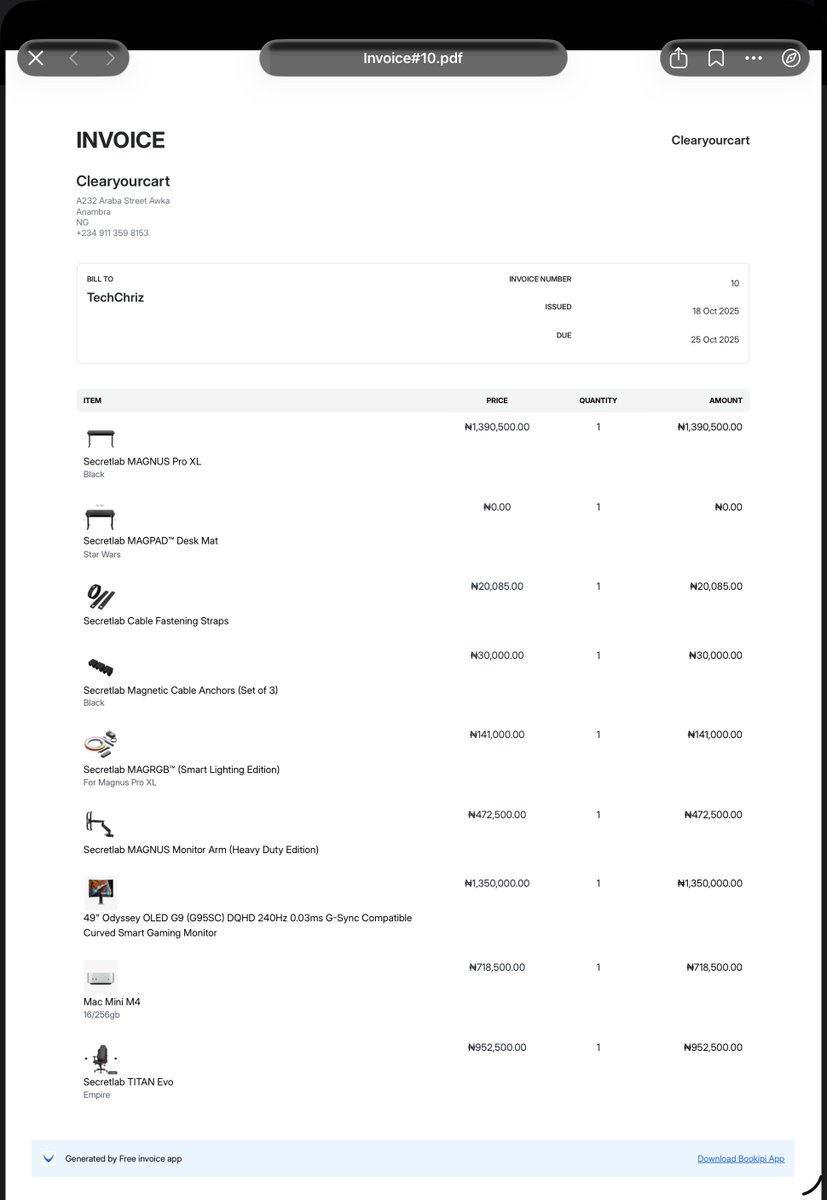
Task: Click the AMOUNT column header
Action: click(x=726, y=400)
